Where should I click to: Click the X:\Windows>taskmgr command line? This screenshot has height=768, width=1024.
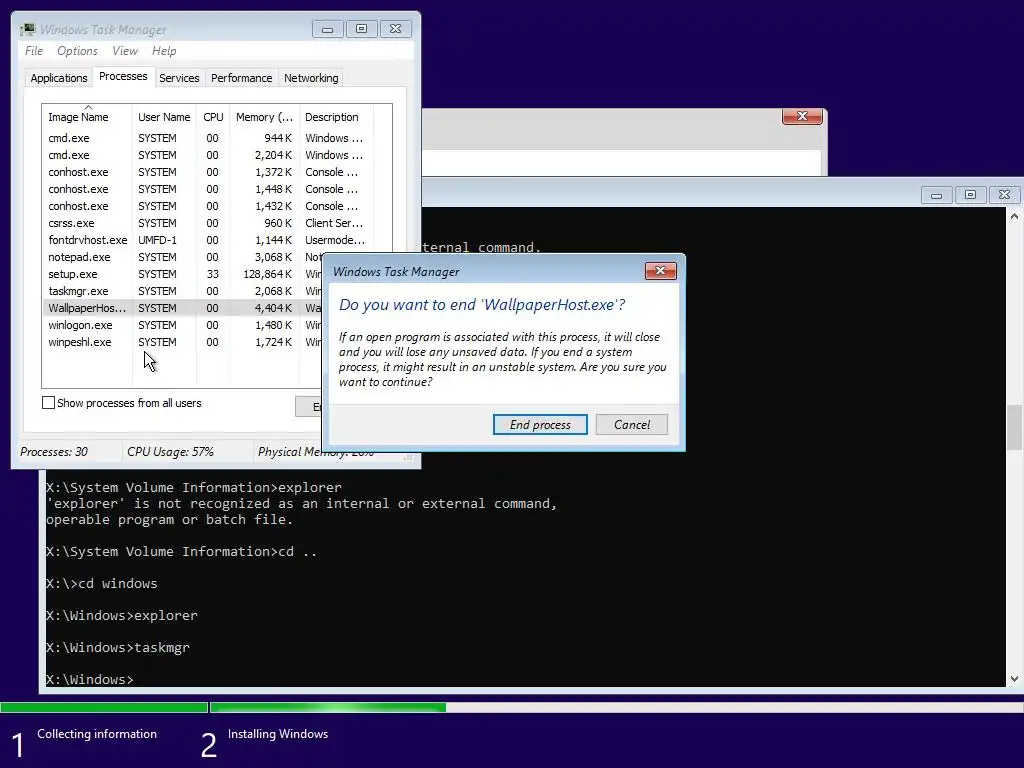[x=118, y=647]
